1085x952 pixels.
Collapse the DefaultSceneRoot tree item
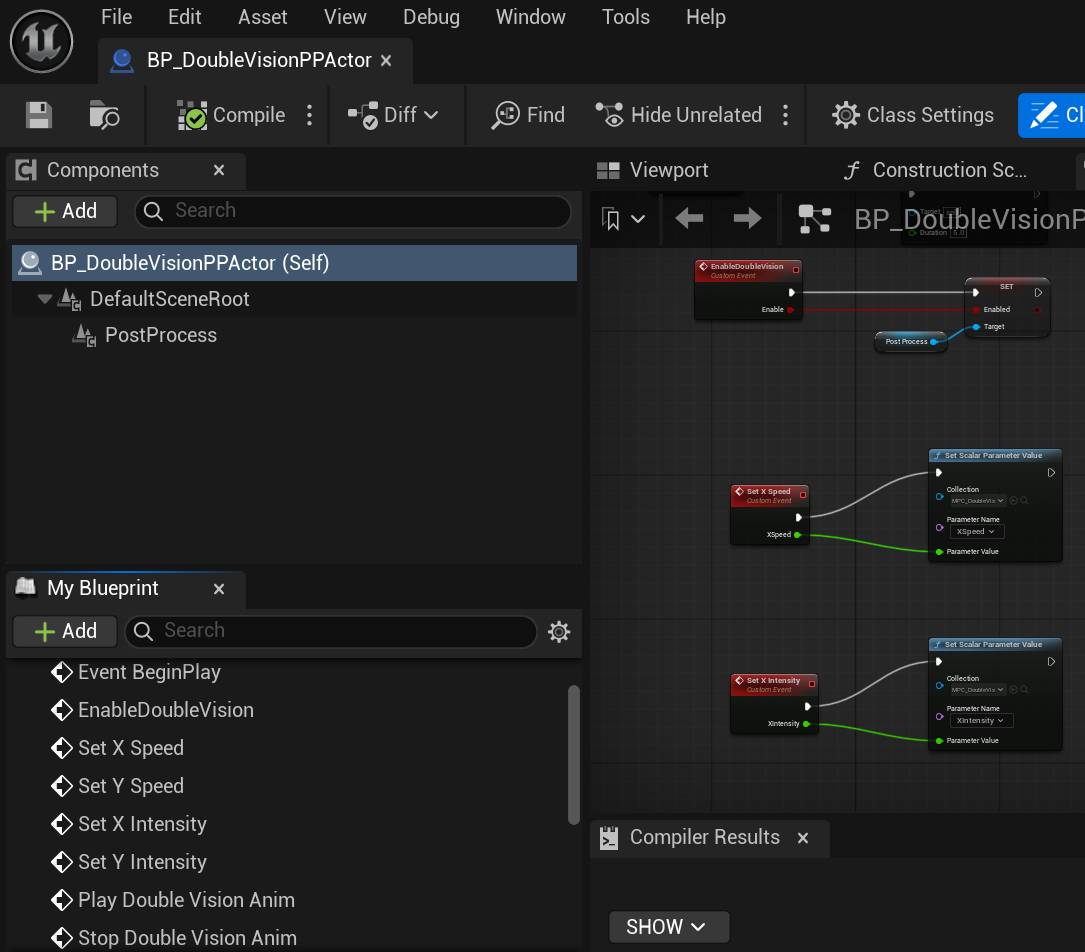[x=44, y=298]
